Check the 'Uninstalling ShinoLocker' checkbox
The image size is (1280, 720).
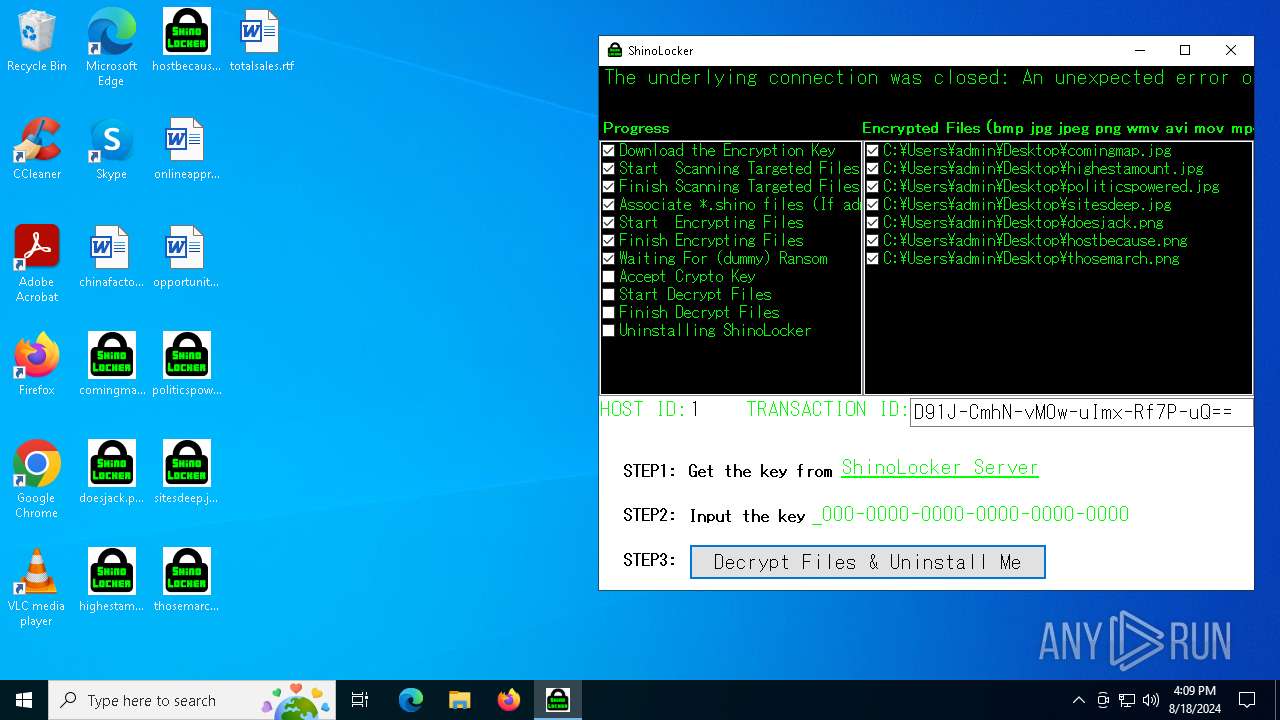click(x=608, y=331)
